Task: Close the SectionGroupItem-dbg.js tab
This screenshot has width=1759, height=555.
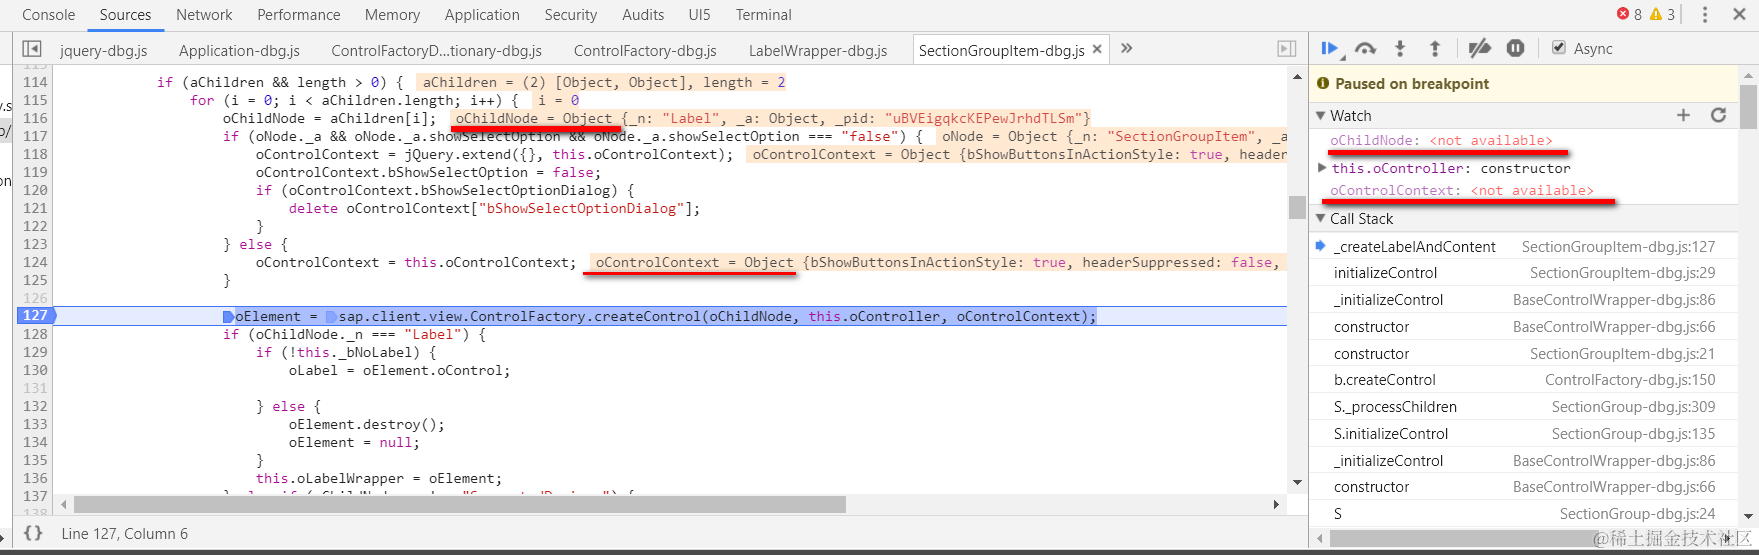Action: click(1097, 48)
